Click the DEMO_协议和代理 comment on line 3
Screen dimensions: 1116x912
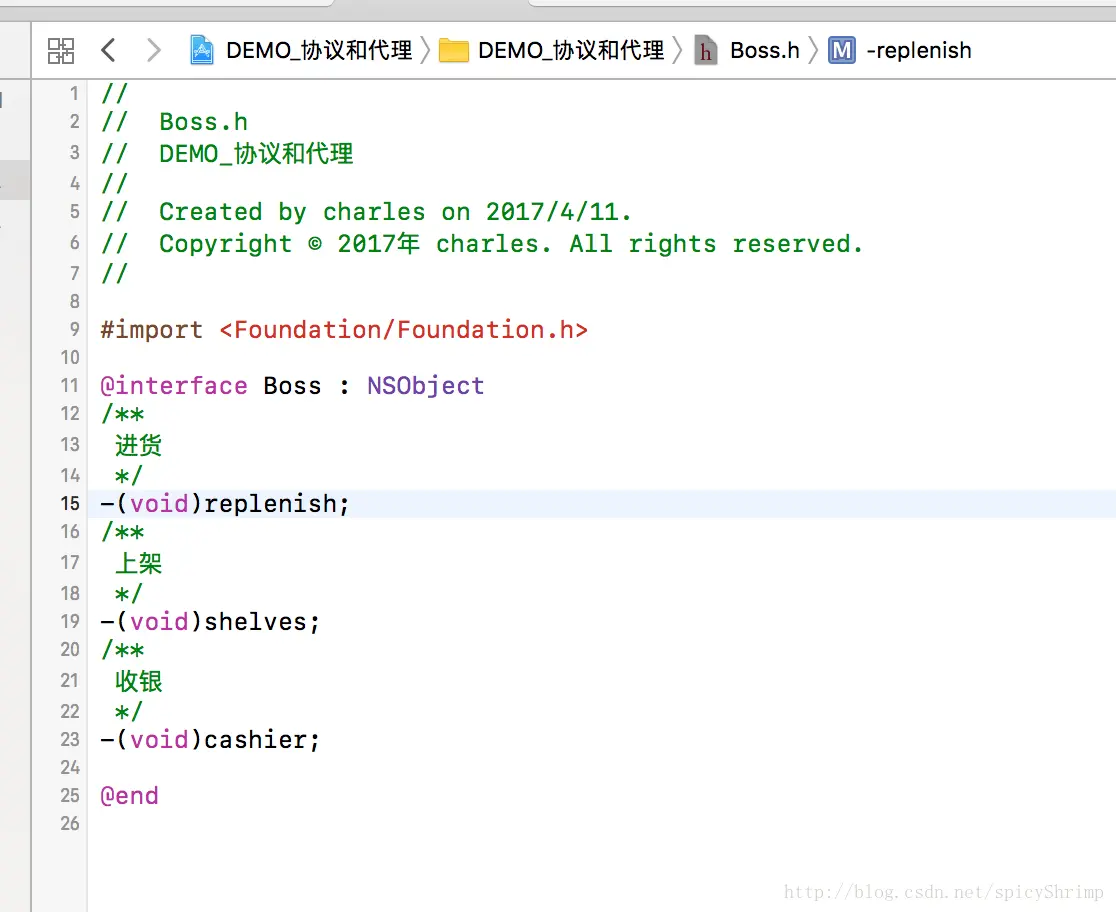(x=256, y=153)
